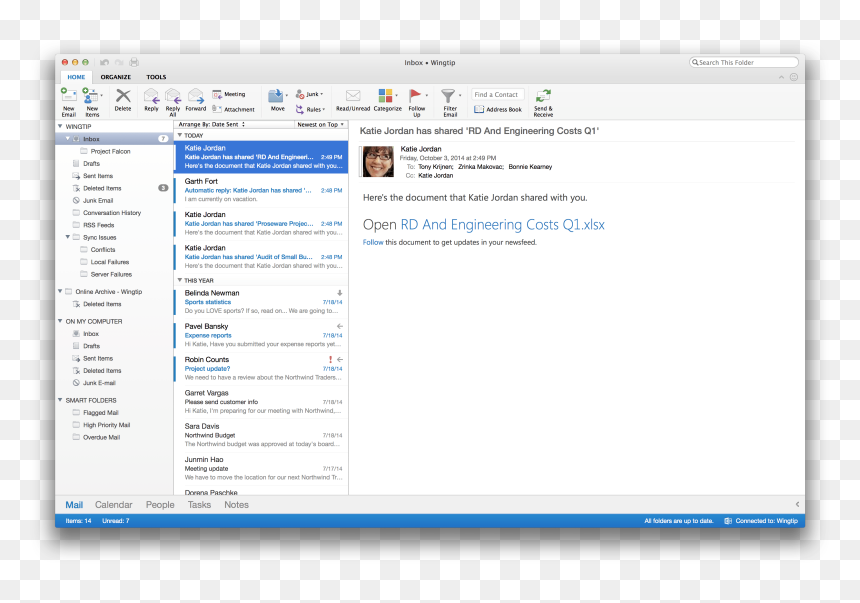
Task: Reply to the selected email
Action: 151,100
